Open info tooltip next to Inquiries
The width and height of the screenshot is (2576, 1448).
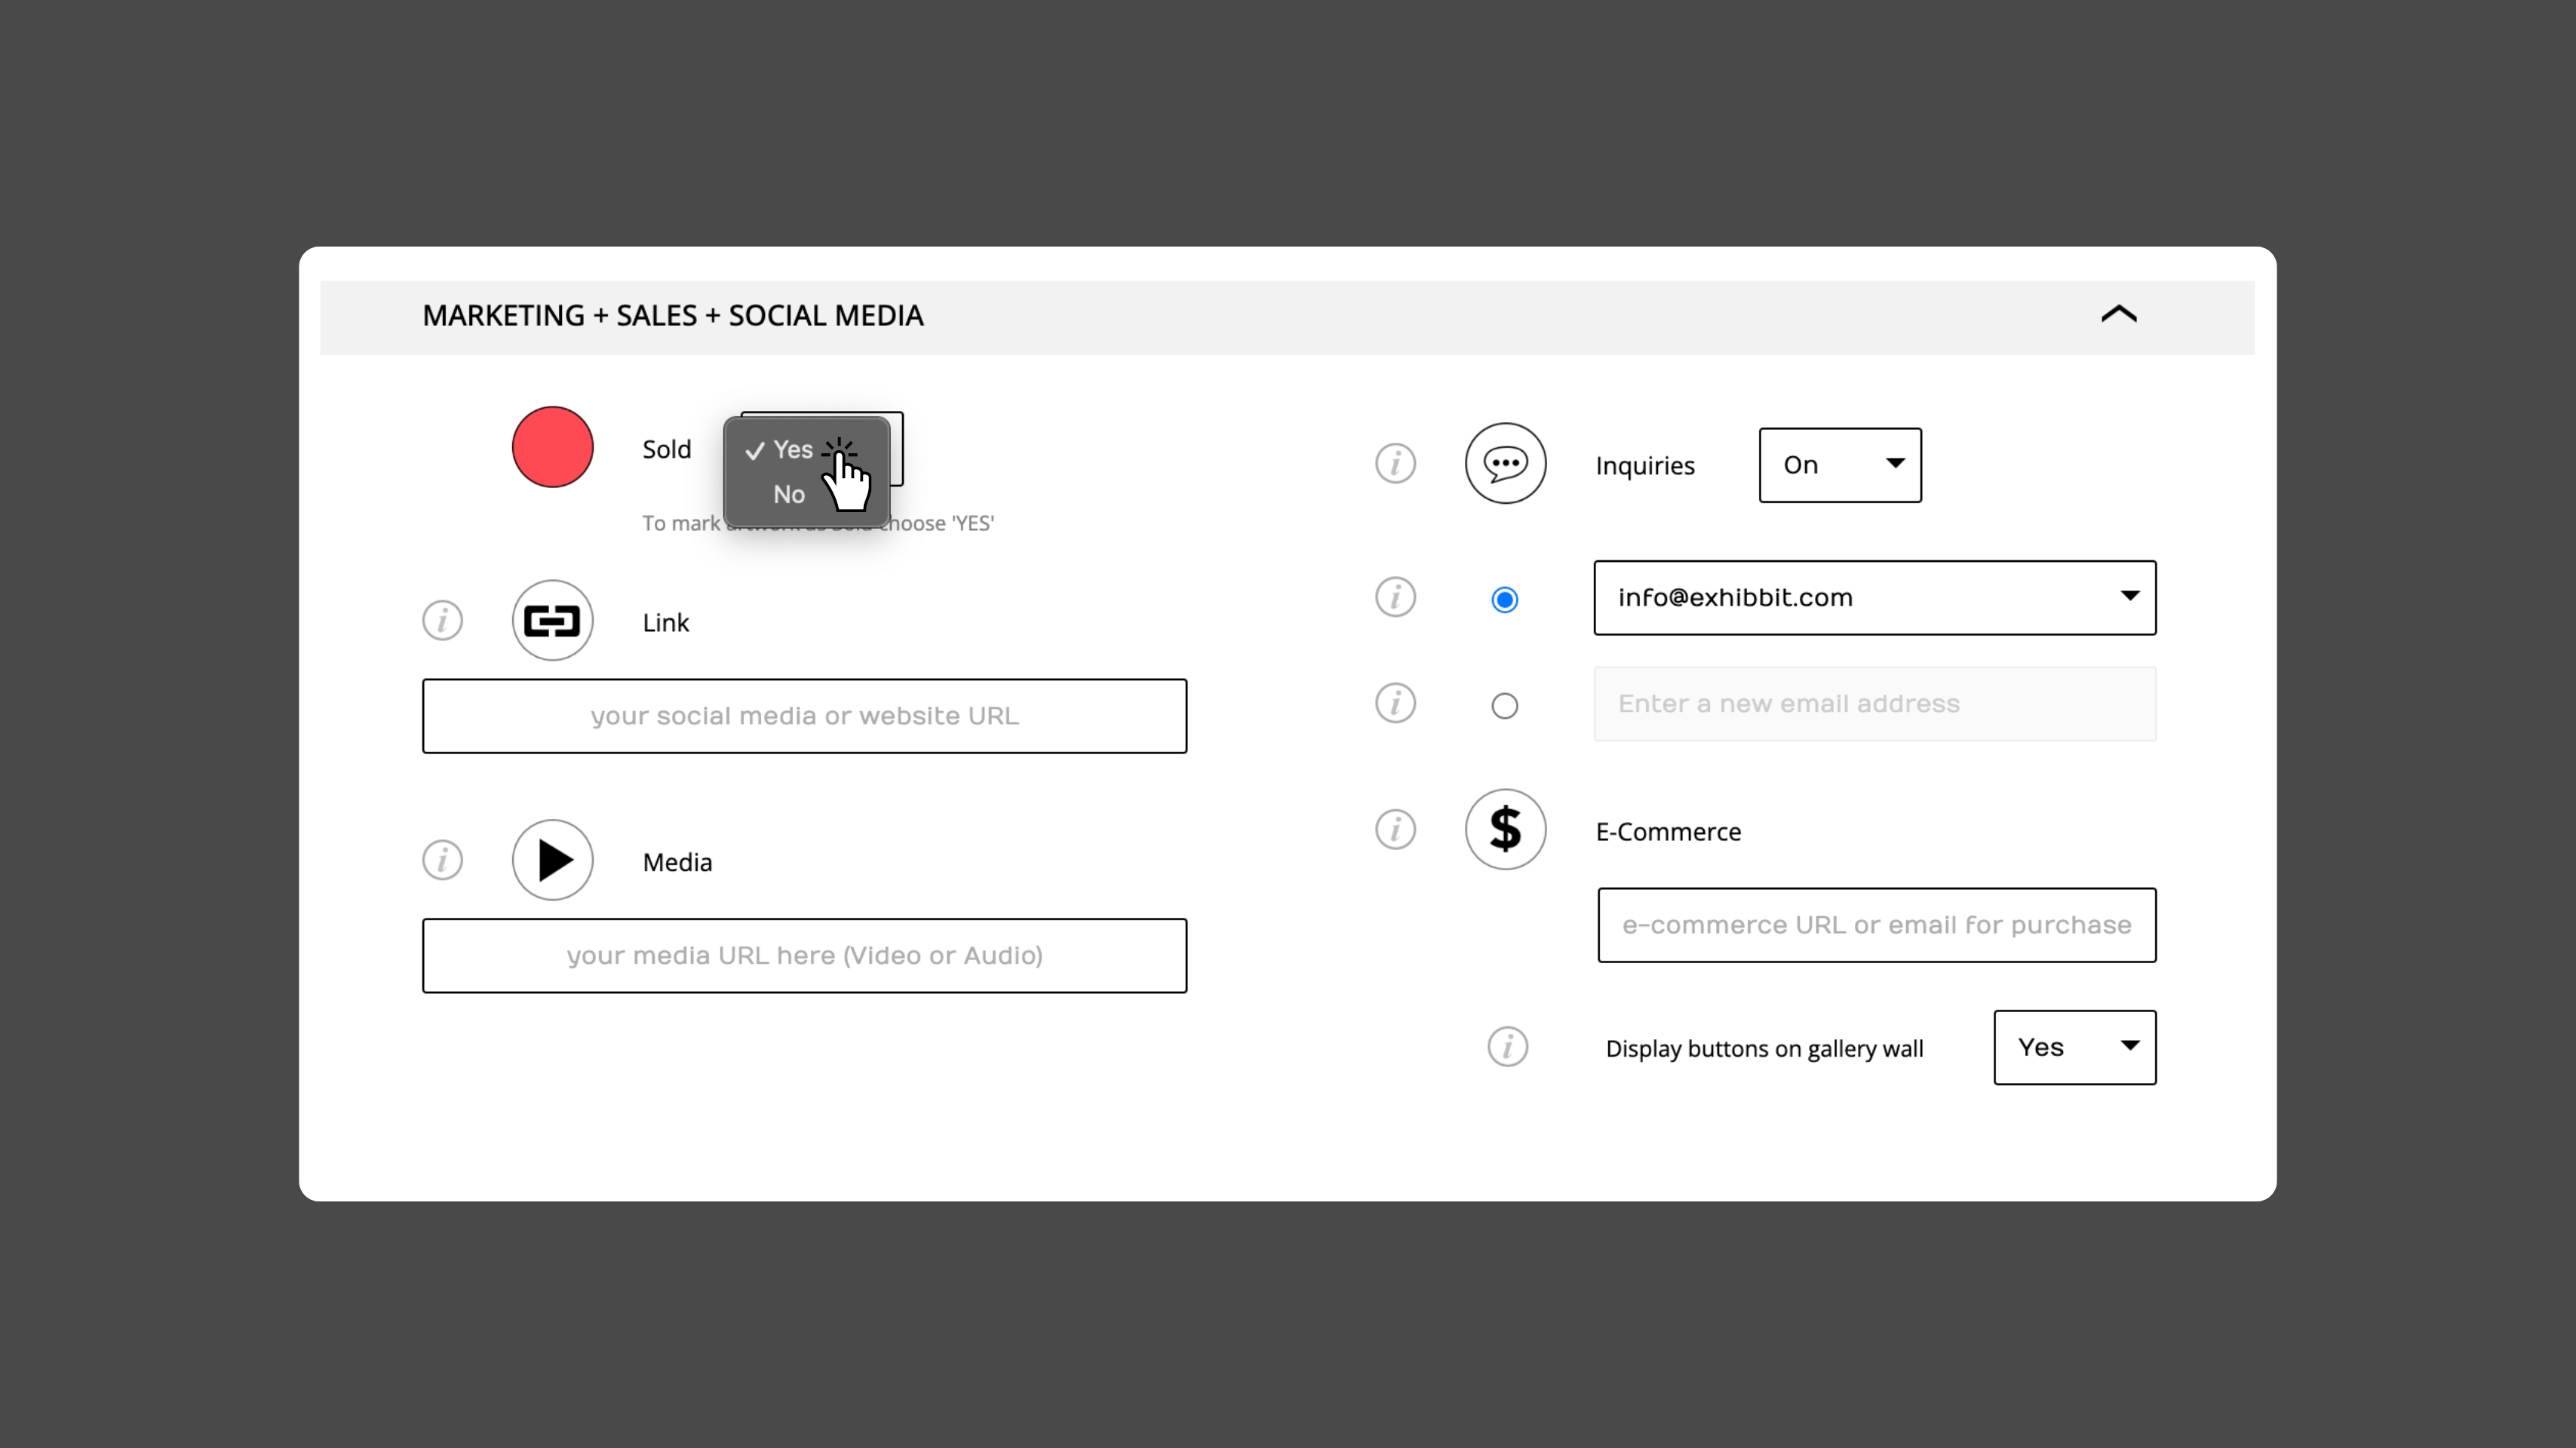coord(1395,463)
